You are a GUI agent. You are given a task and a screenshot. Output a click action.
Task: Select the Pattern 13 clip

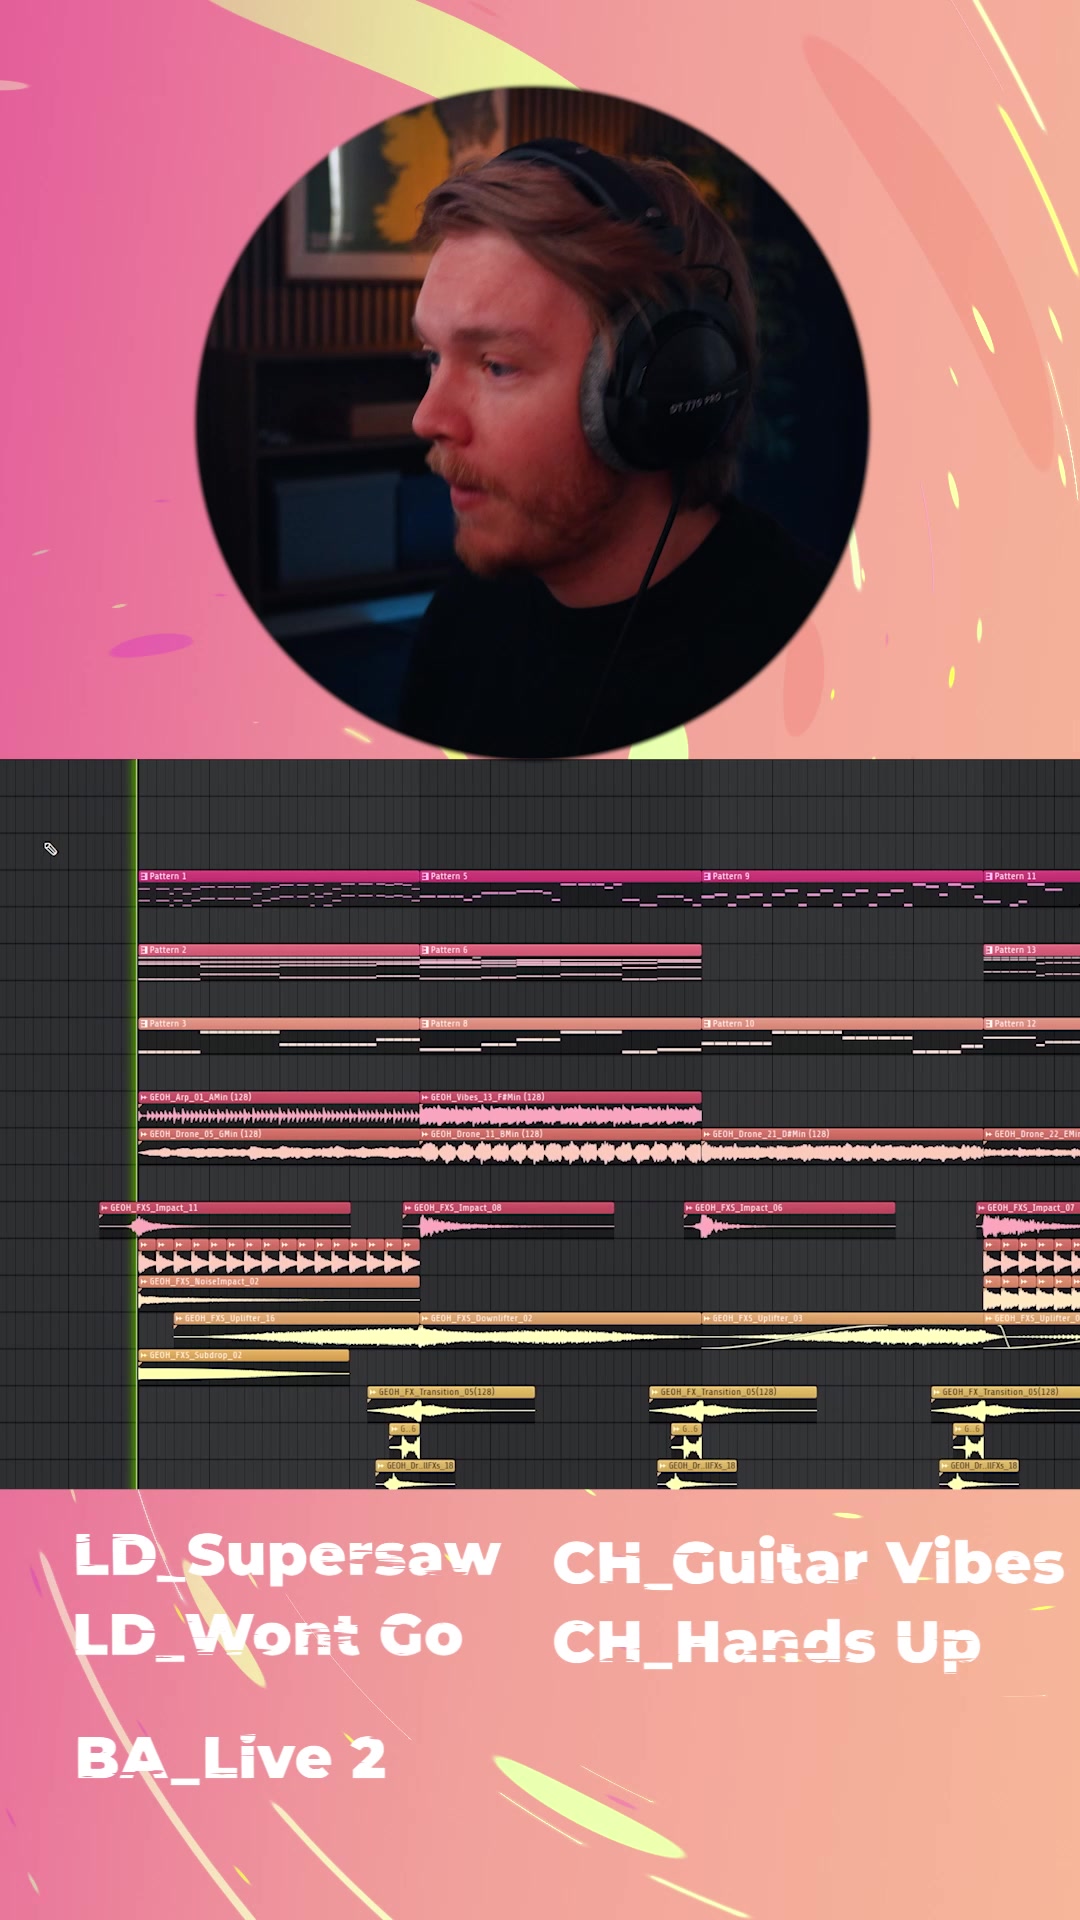(1031, 961)
